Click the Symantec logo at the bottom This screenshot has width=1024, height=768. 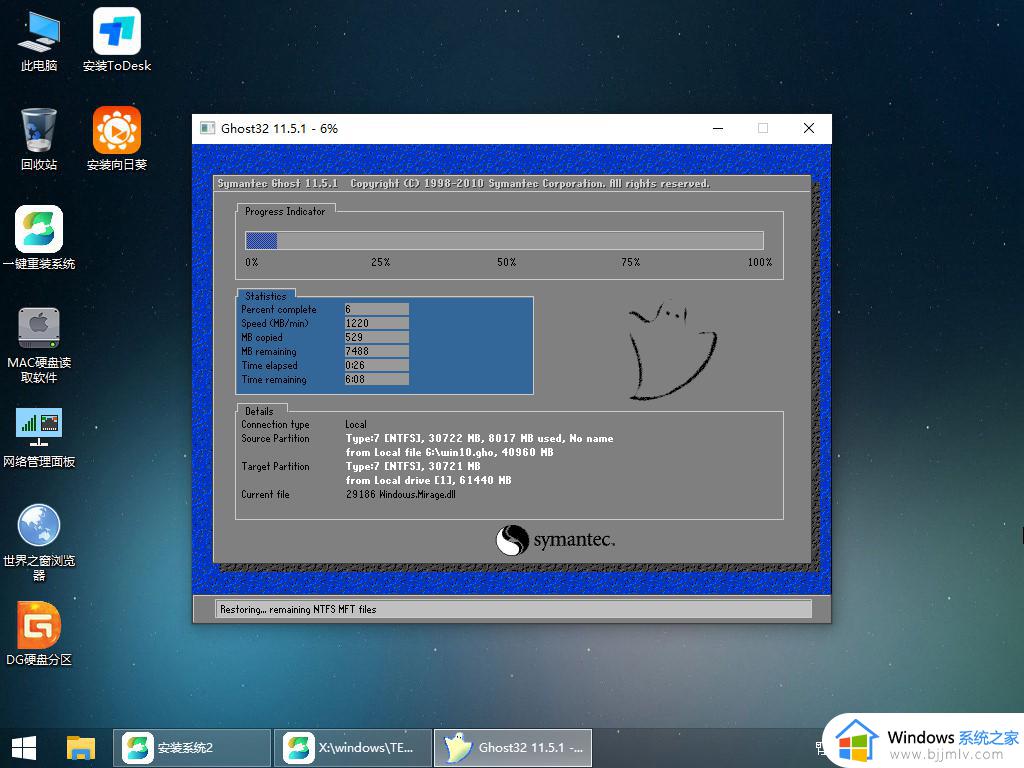tap(555, 540)
